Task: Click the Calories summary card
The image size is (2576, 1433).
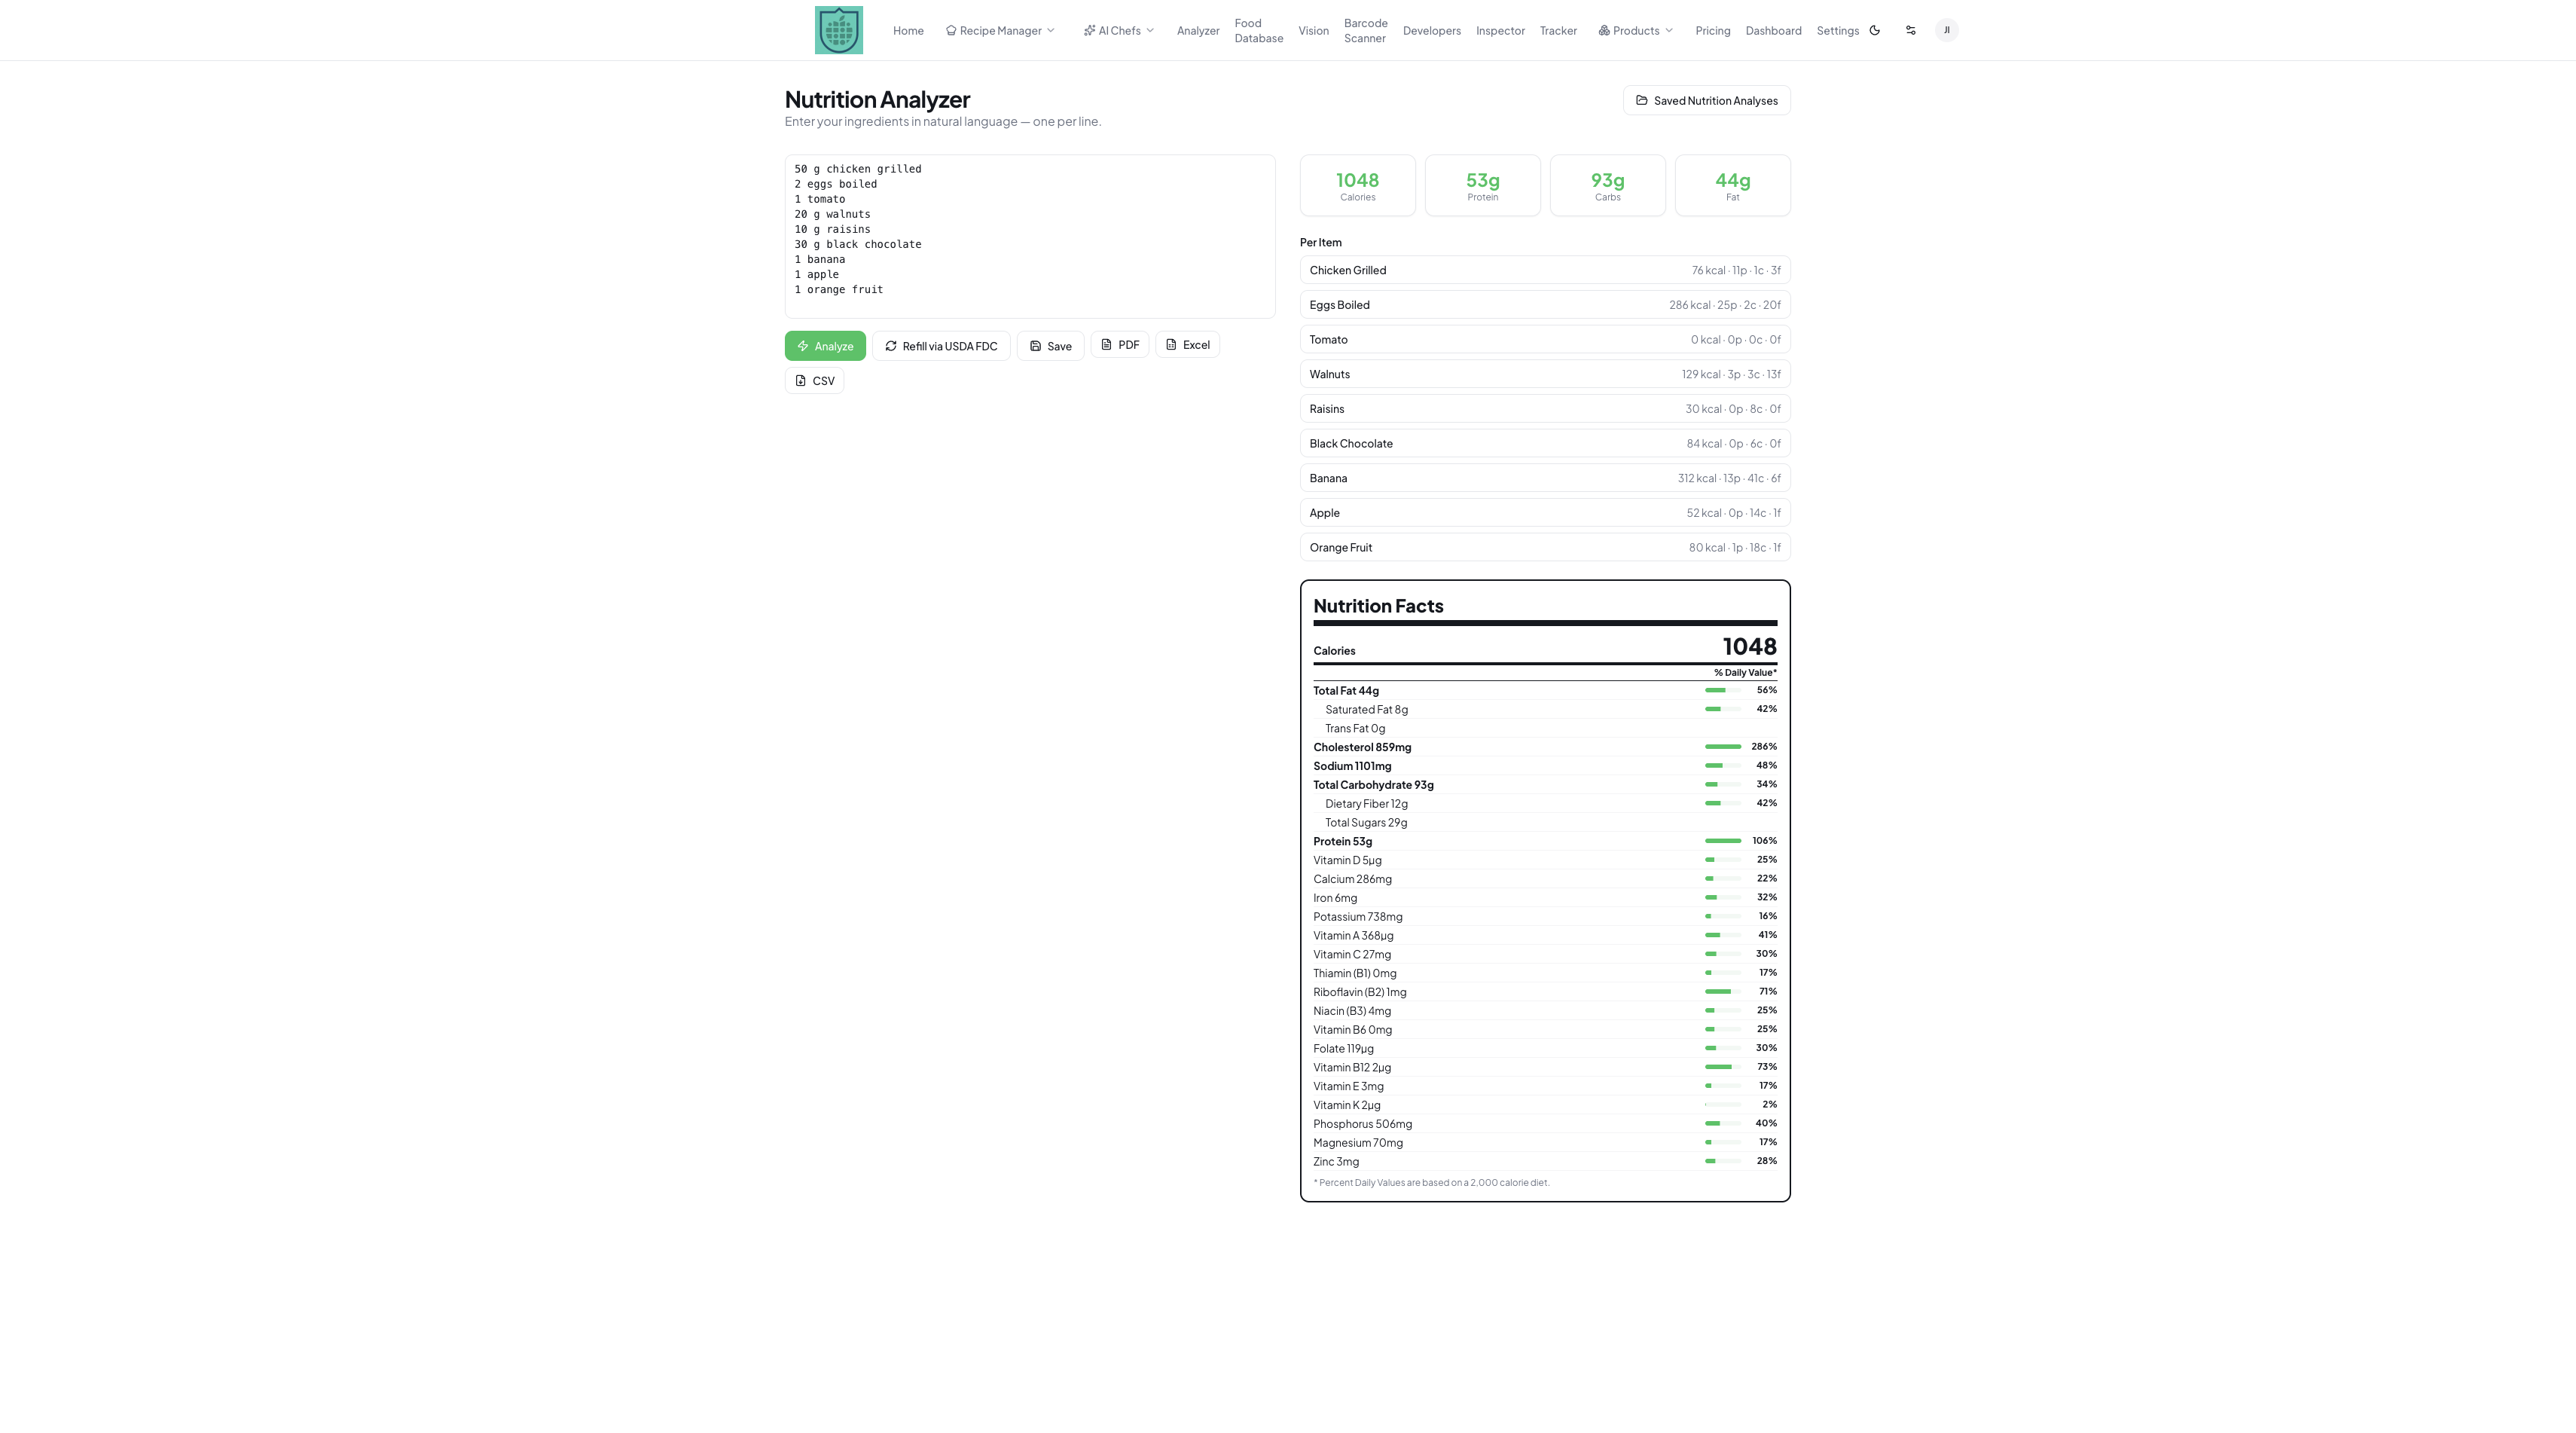Action: [x=1357, y=185]
